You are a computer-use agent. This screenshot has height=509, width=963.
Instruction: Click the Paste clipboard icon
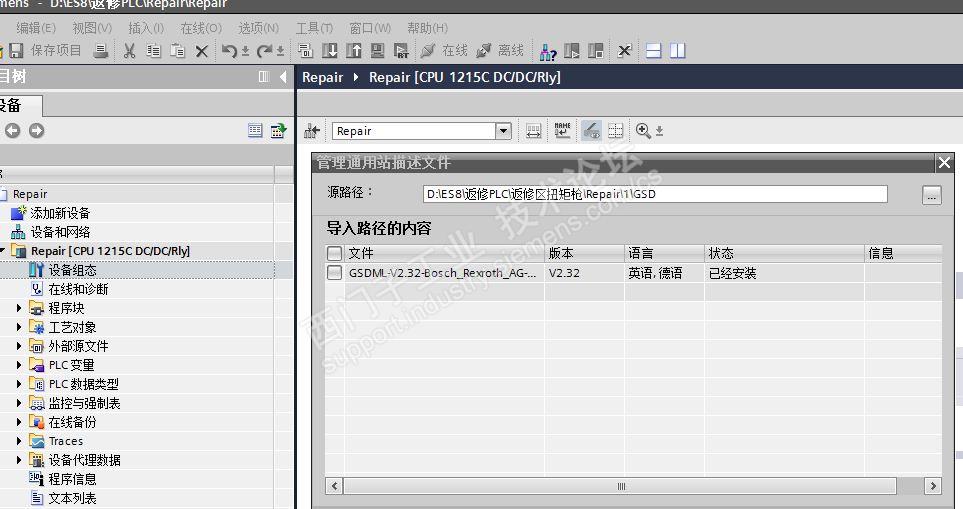click(x=177, y=51)
